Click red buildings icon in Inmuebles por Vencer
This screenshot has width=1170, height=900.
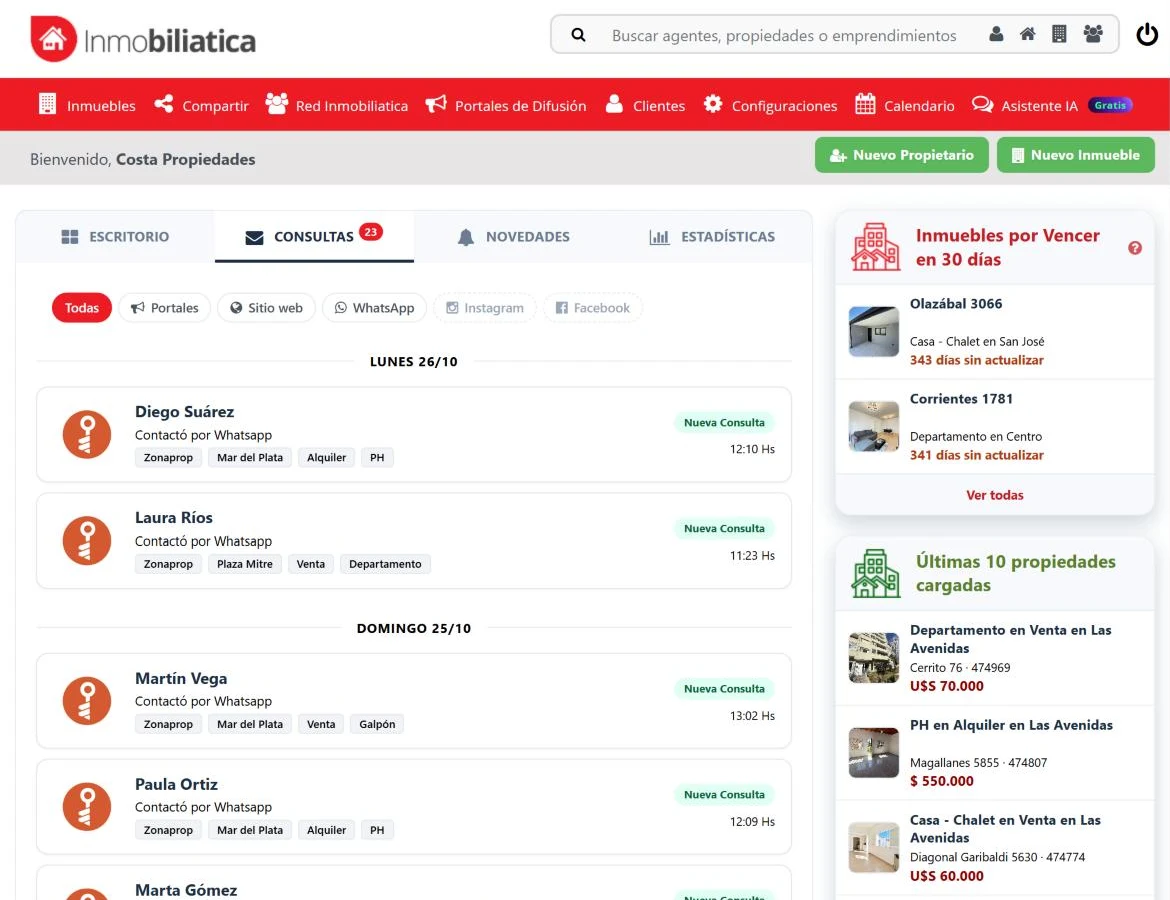click(x=875, y=247)
